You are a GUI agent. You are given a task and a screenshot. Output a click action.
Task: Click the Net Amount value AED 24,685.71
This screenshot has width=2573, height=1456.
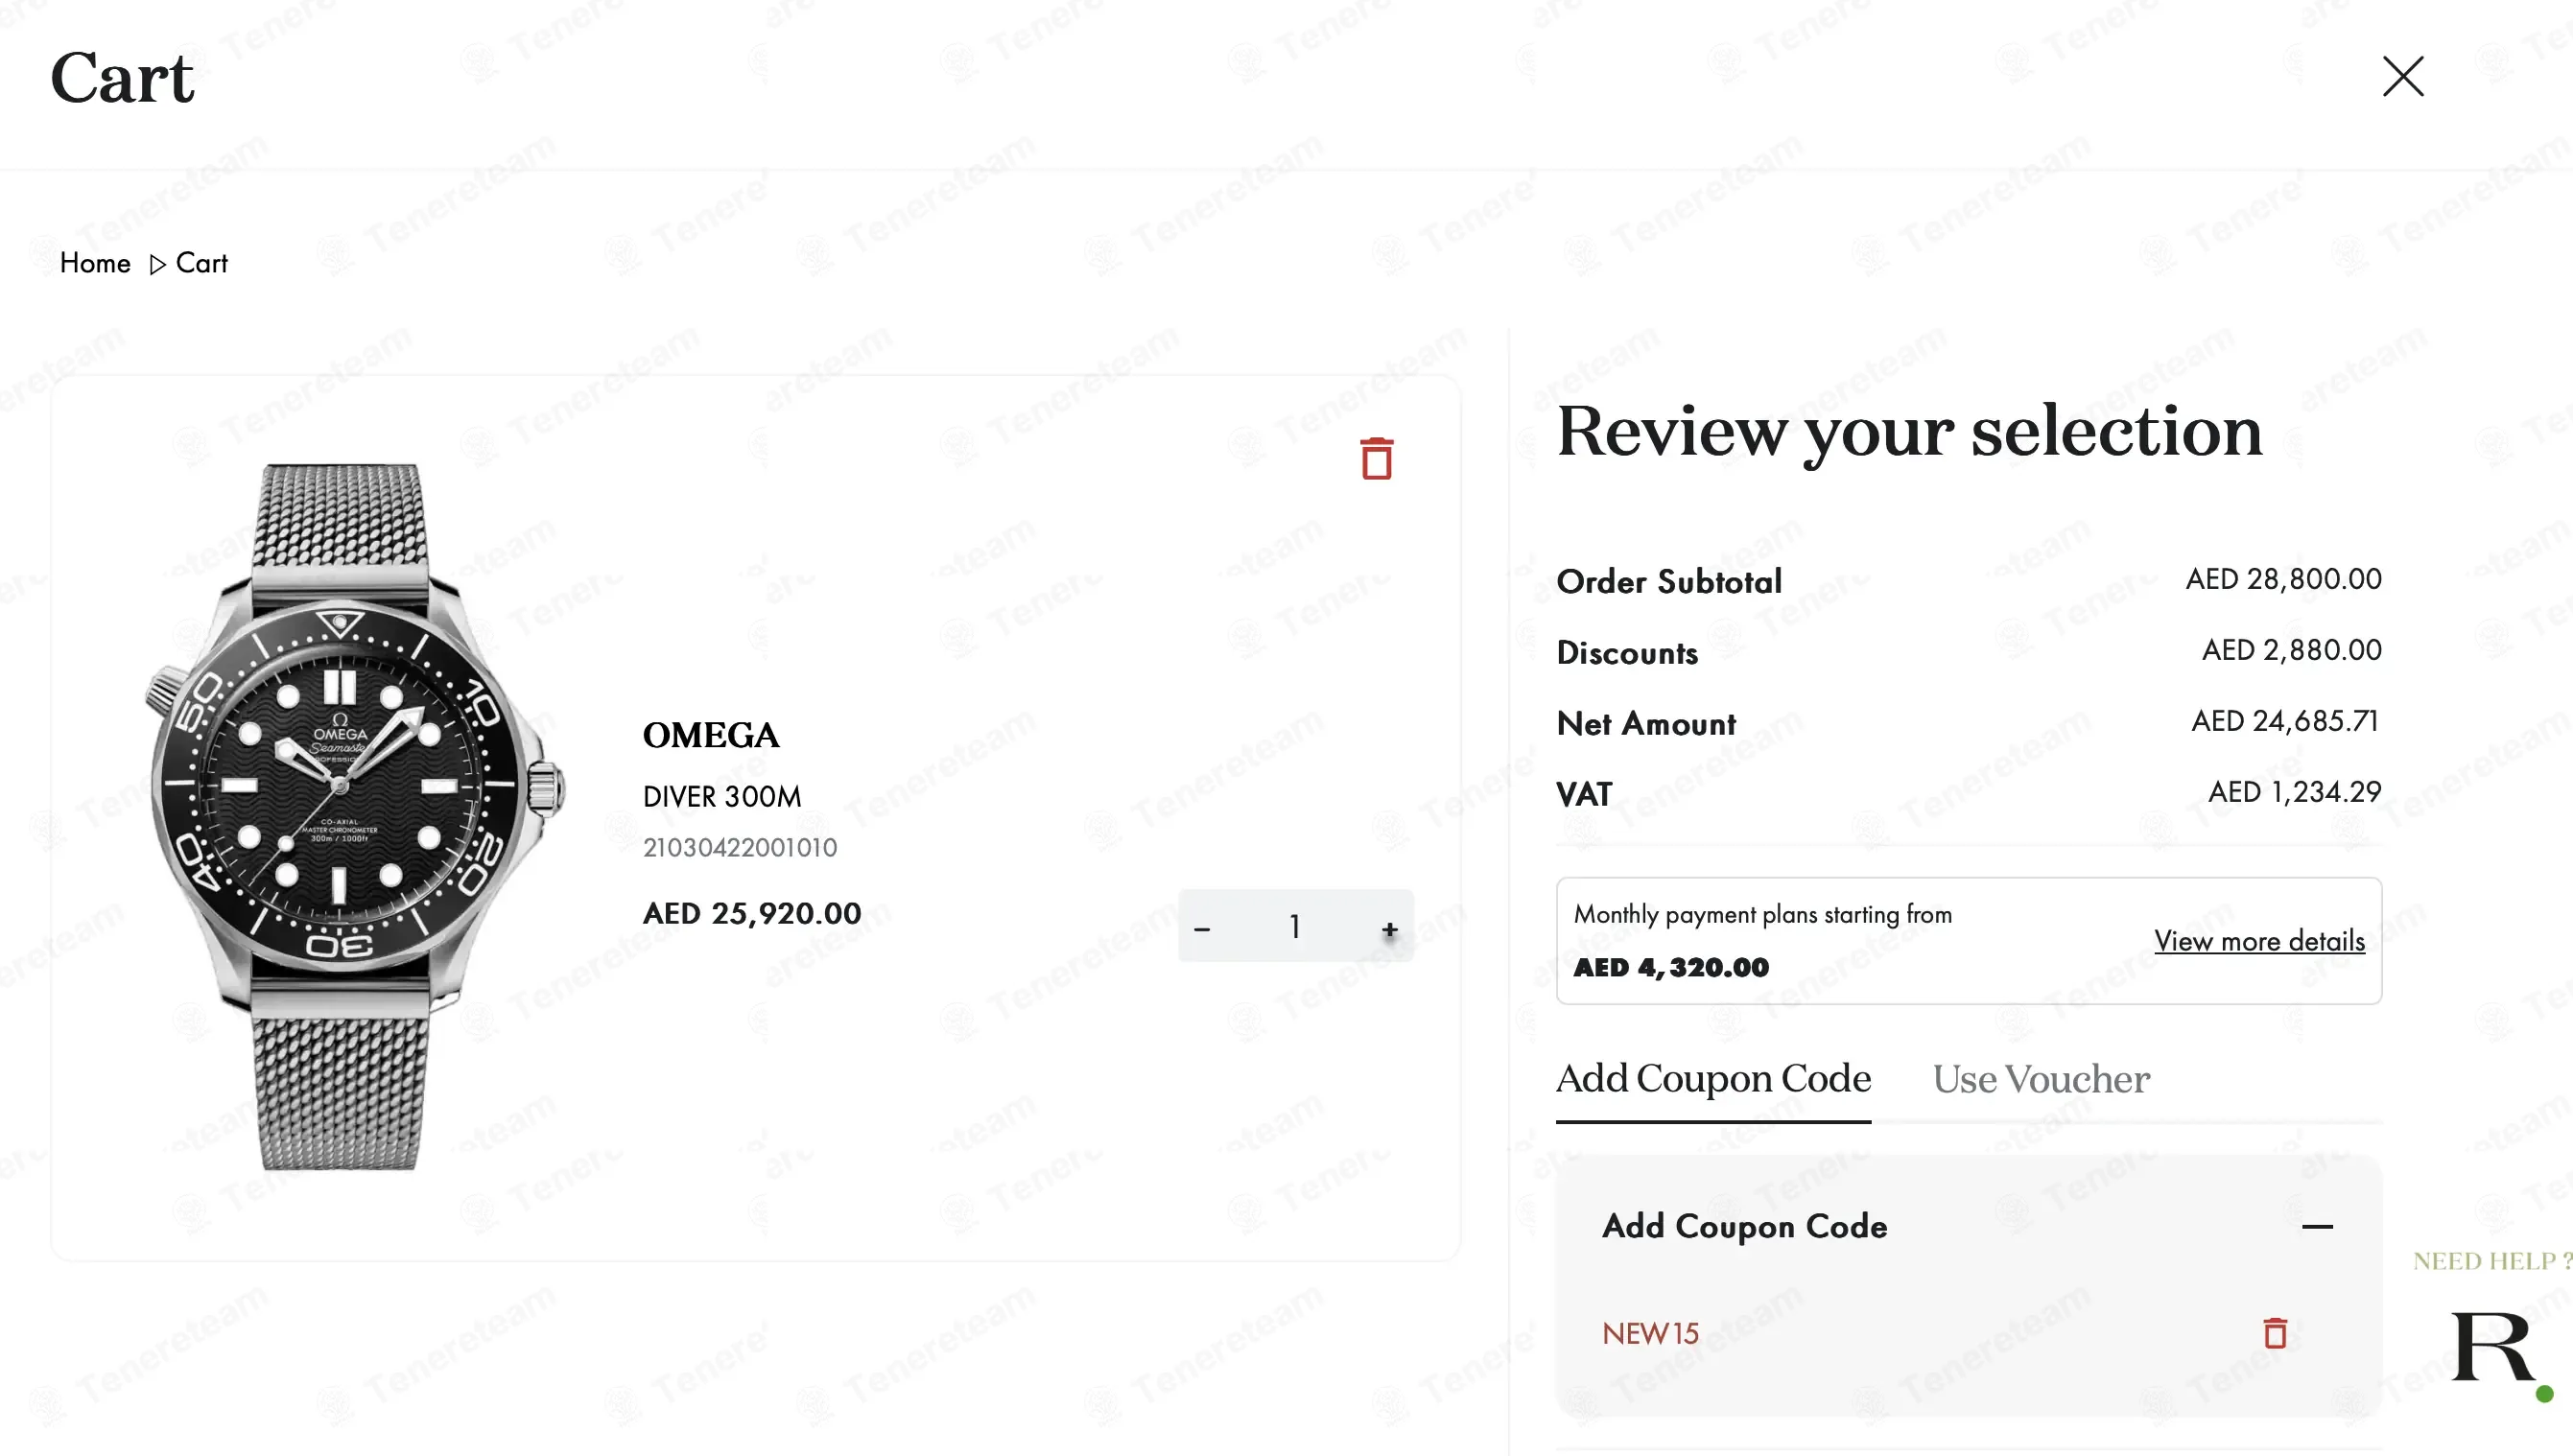coord(2285,721)
